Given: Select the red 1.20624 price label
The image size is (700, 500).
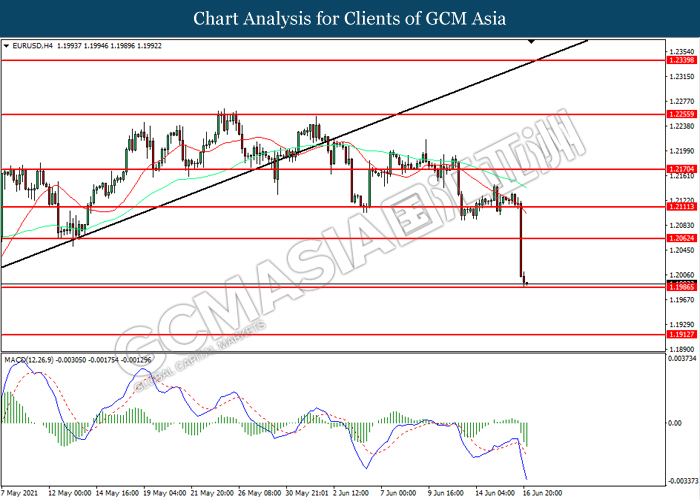Looking at the screenshot, I should [x=681, y=238].
